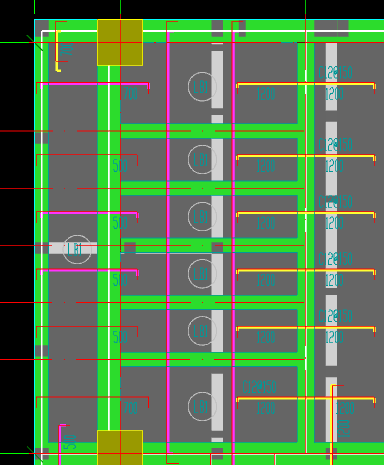The image size is (384, 465).
Task: Click the horizontal 700 label below the top yellow column
Action: 130,94
